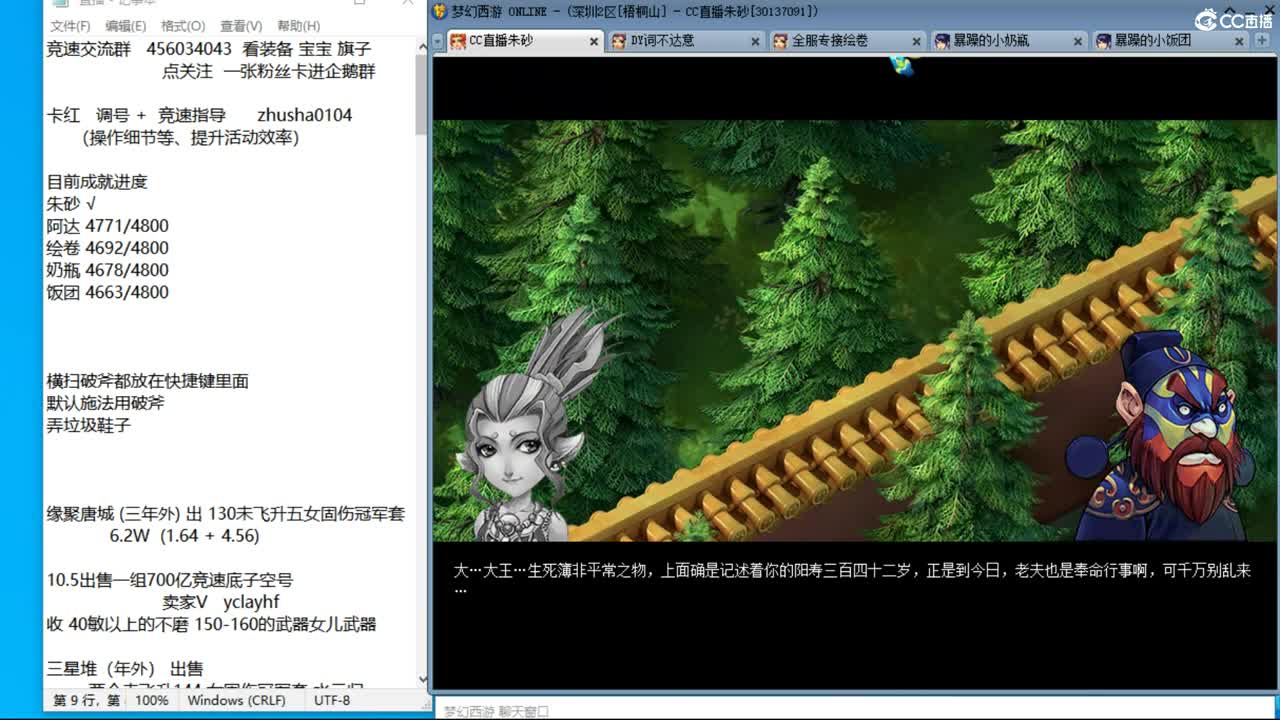Screen dimensions: 1280x720
Task: Click the DY词不达意 tab avatar icon
Action: [619, 41]
